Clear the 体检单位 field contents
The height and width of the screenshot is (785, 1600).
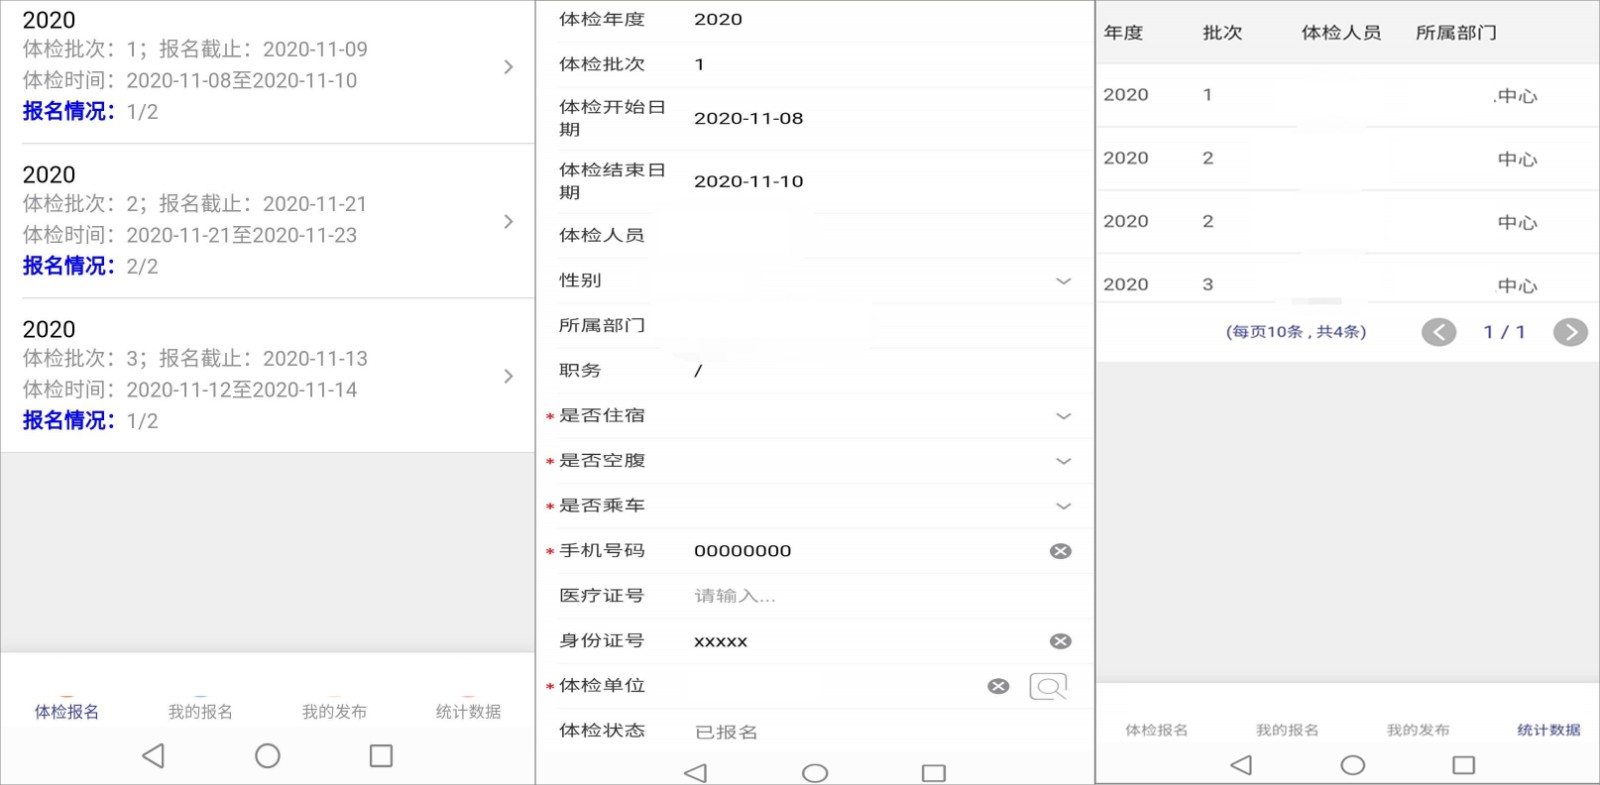click(998, 686)
